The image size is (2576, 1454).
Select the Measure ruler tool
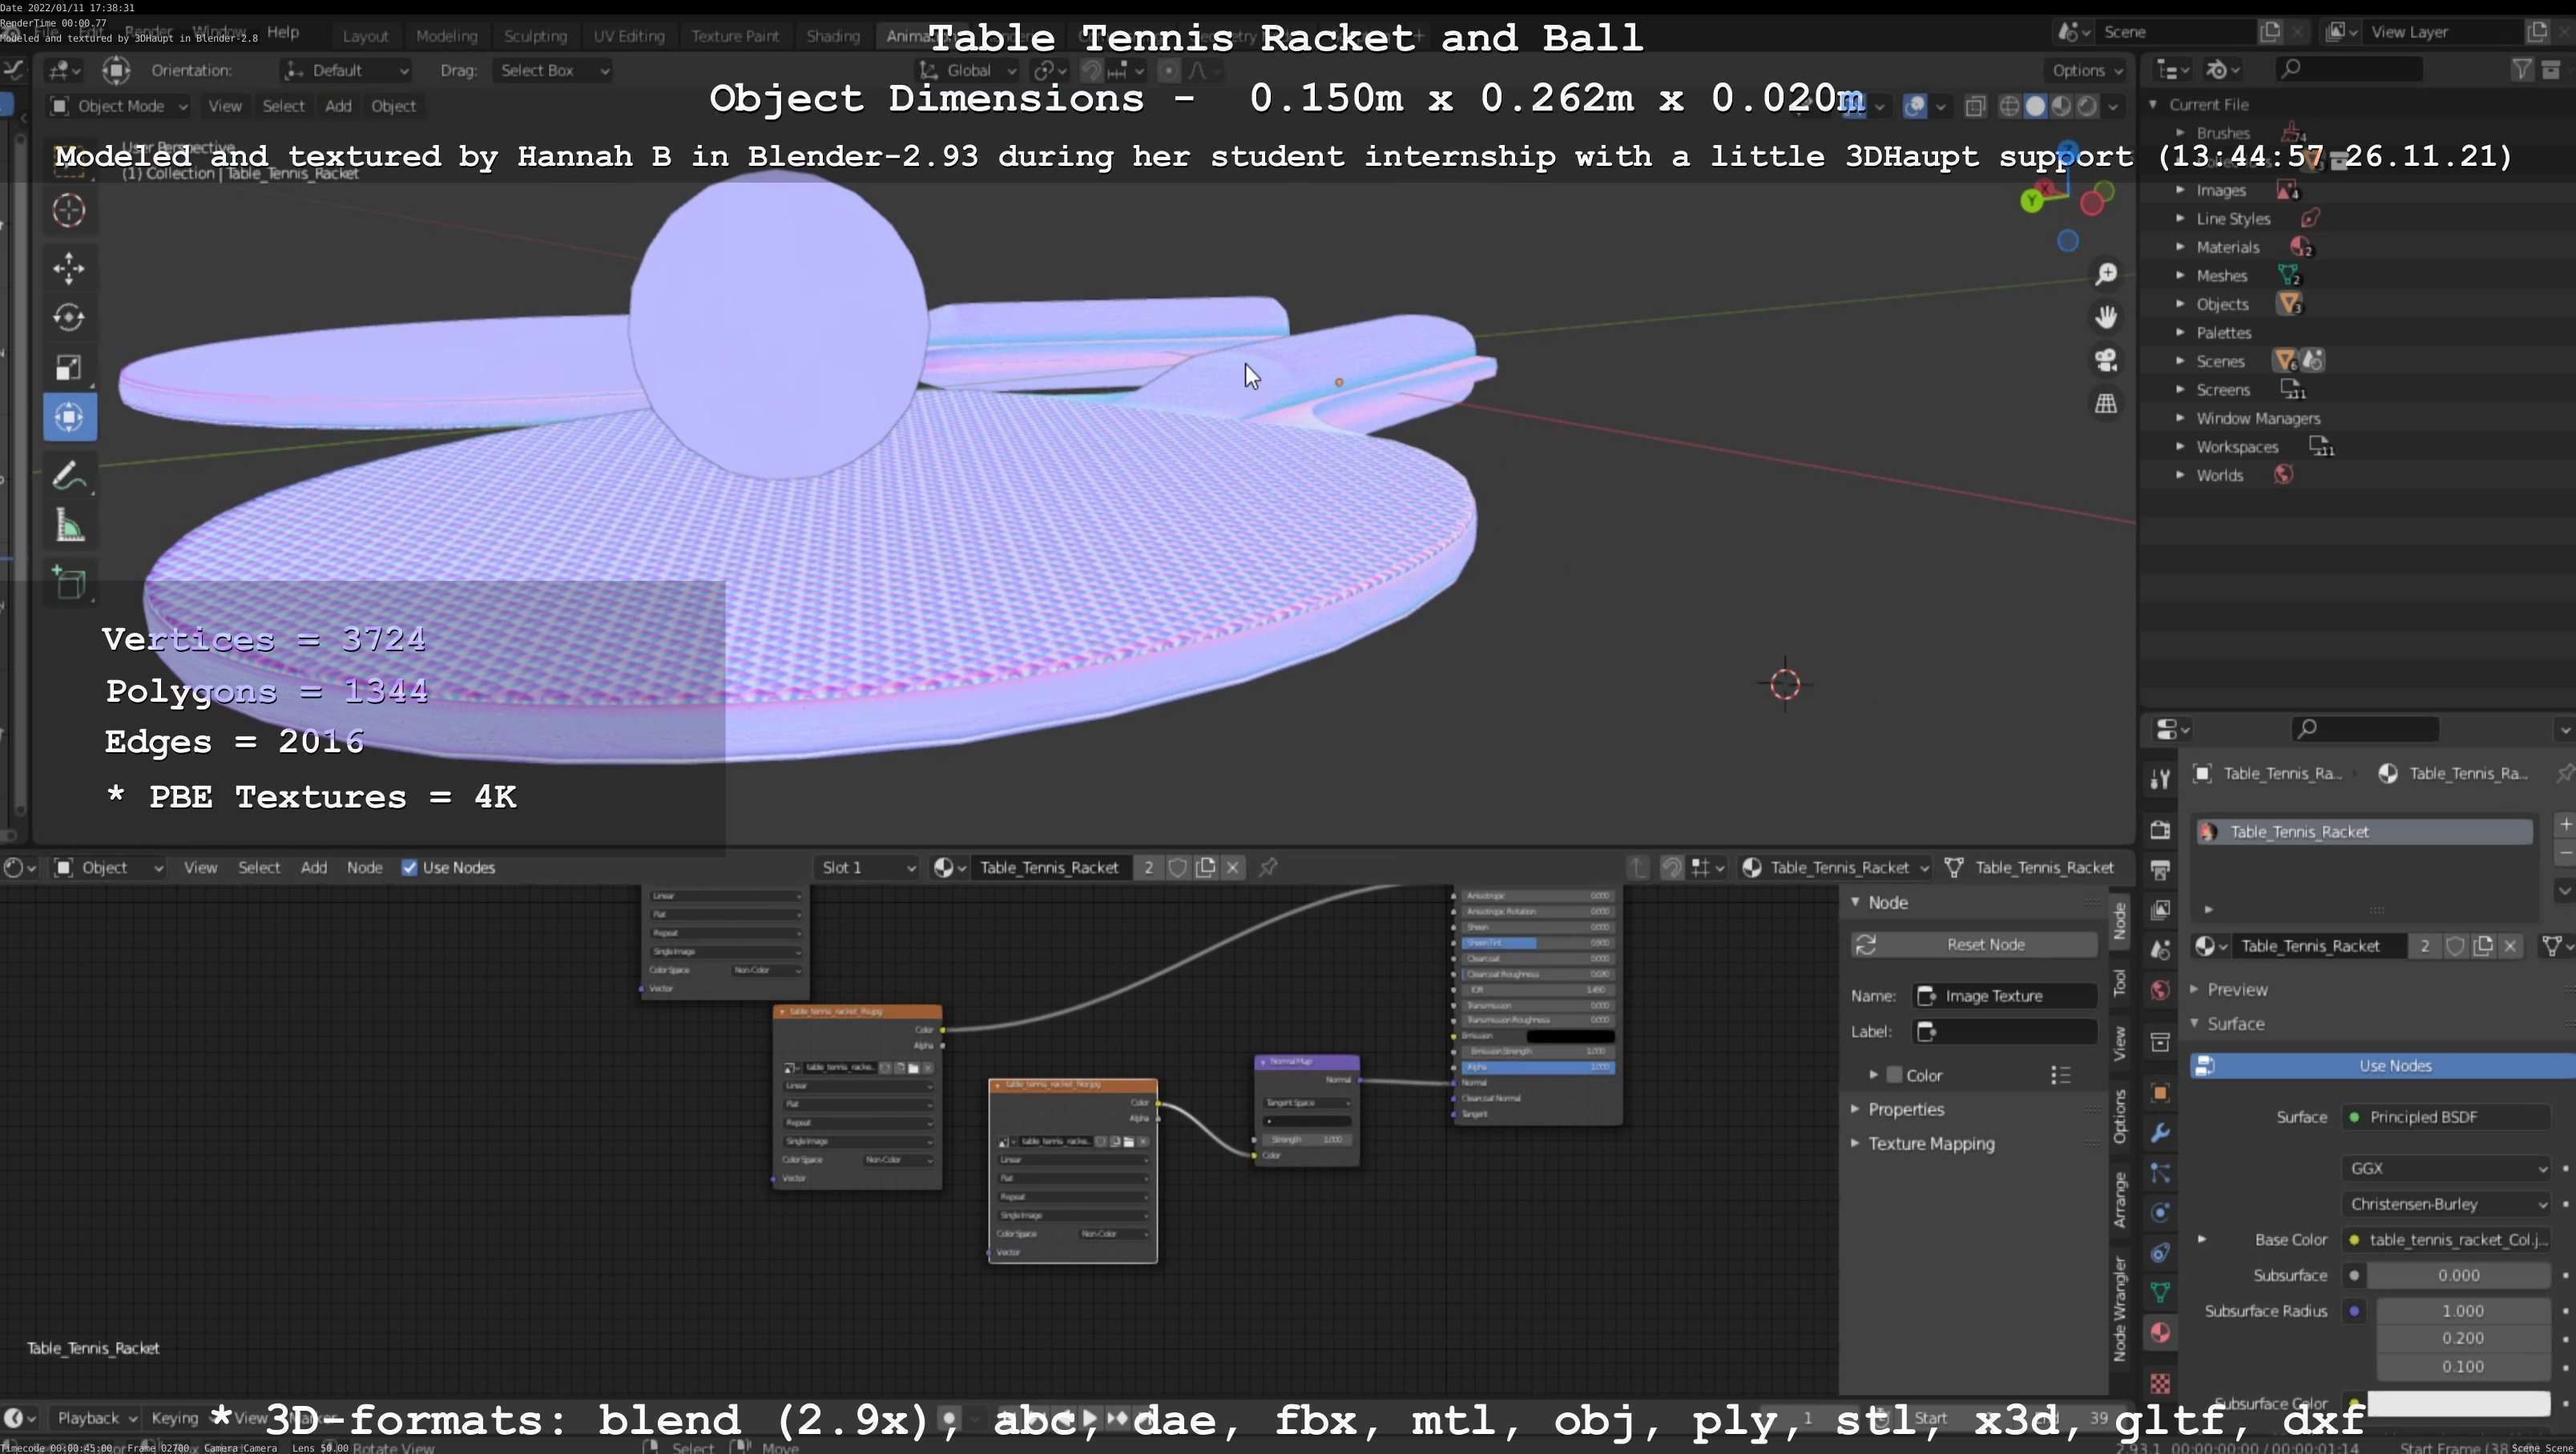68,526
